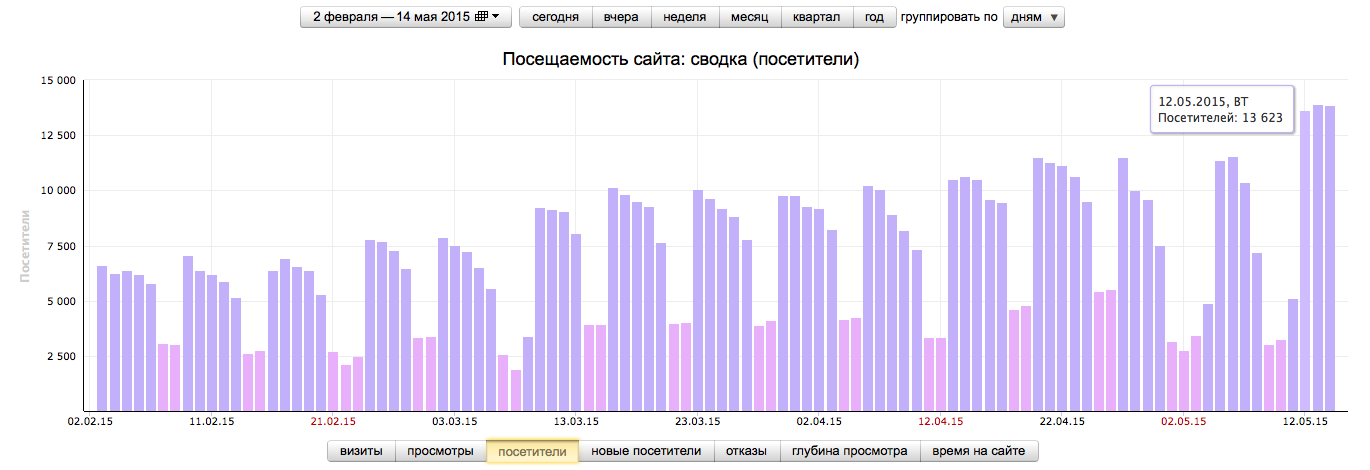Switch to the визиты metric tab
This screenshot has width=1370, height=470.
click(x=361, y=451)
